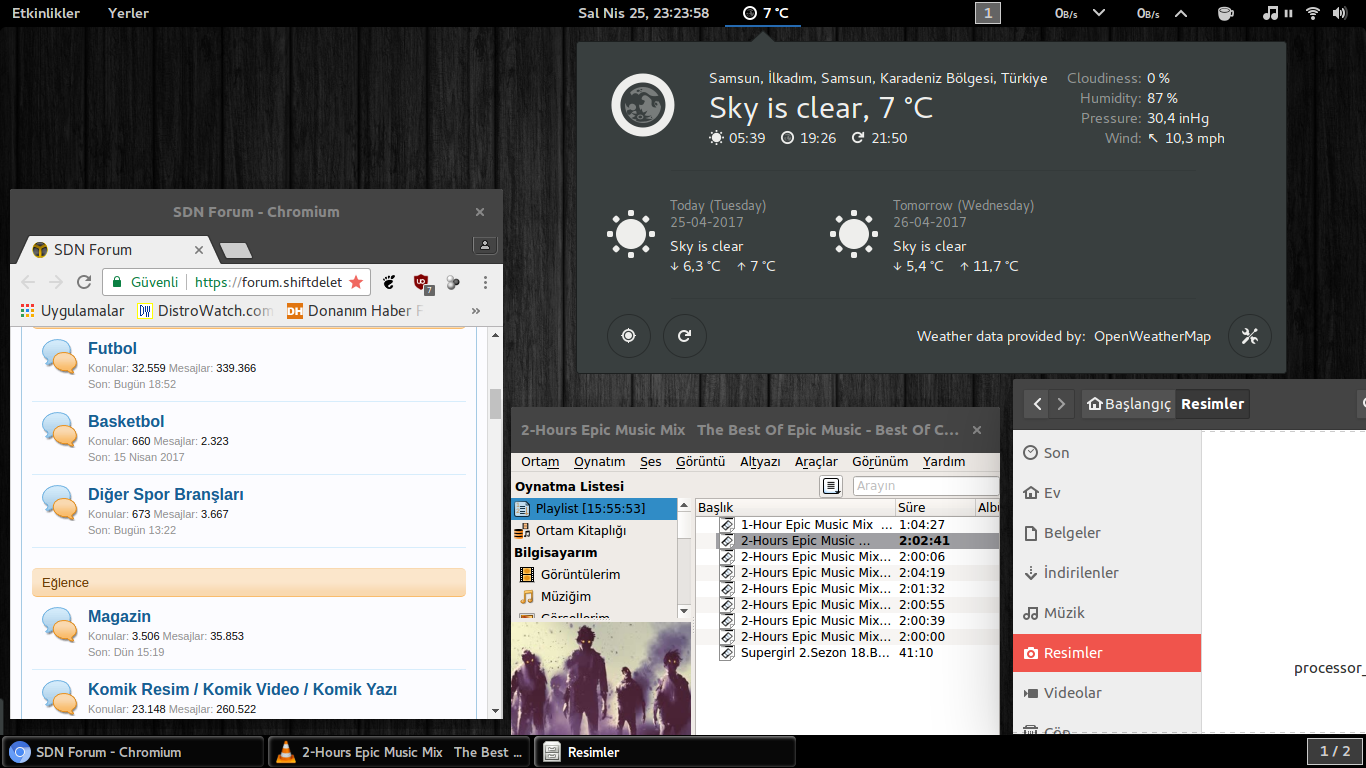
Task: Click the album art thumbnail in VLC
Action: click(601, 678)
